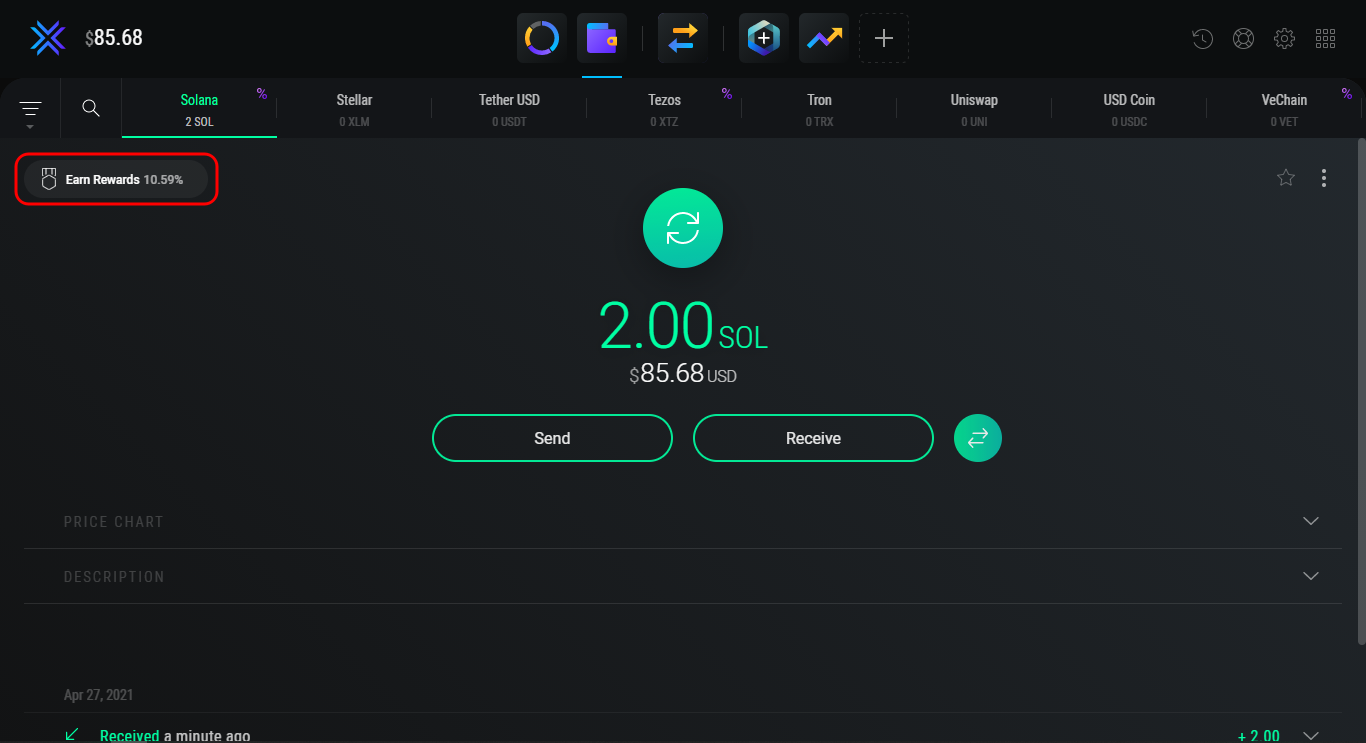This screenshot has width=1366, height=743.
Task: Open the hexagon plus app icon
Action: point(764,39)
